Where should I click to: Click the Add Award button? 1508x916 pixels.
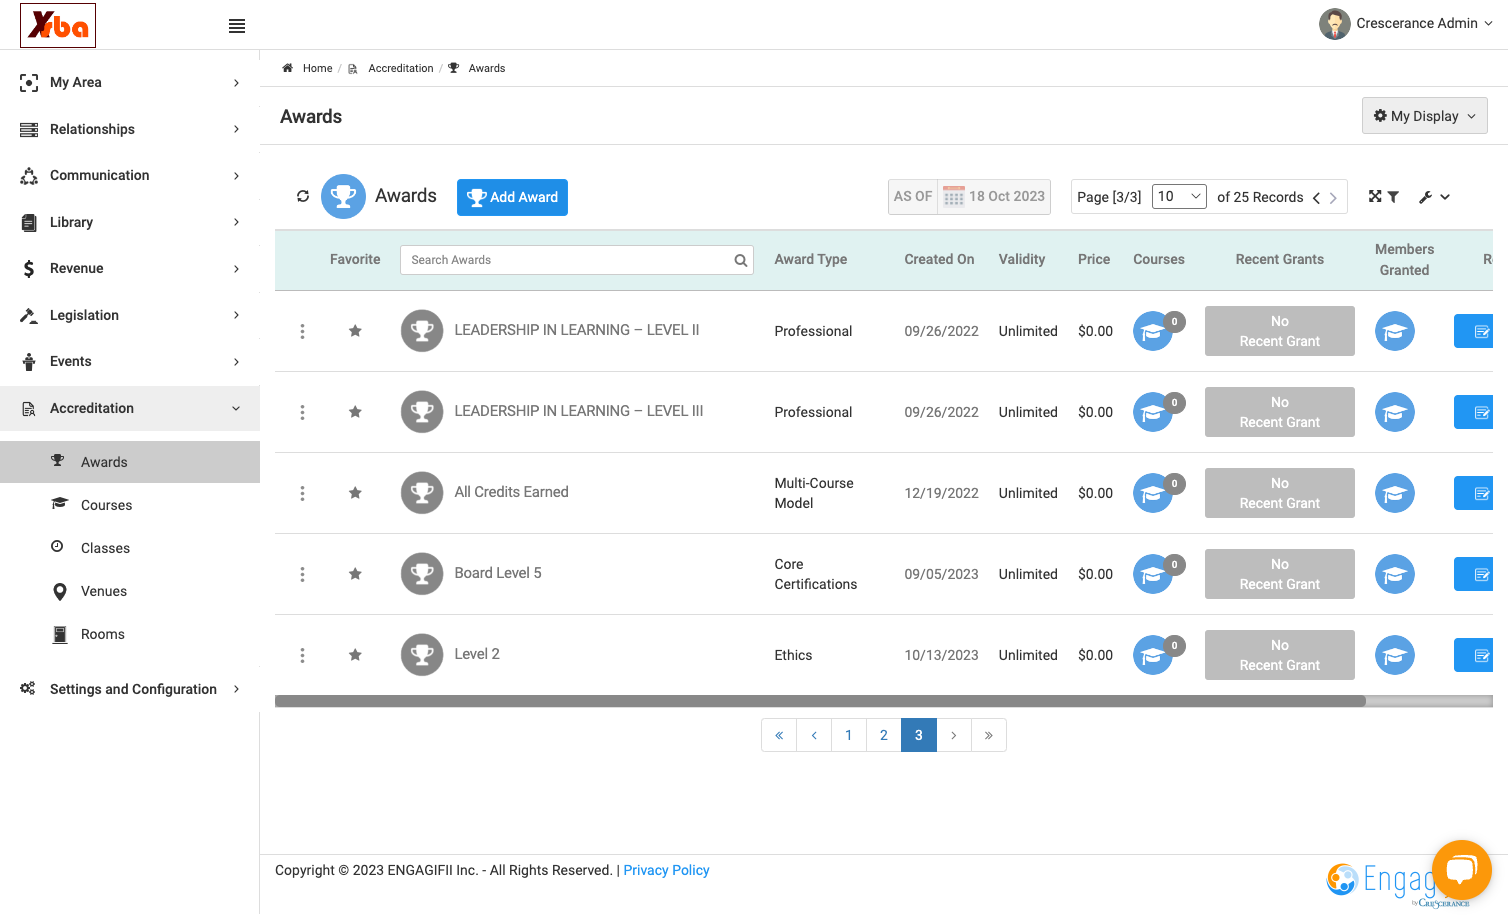coord(512,197)
